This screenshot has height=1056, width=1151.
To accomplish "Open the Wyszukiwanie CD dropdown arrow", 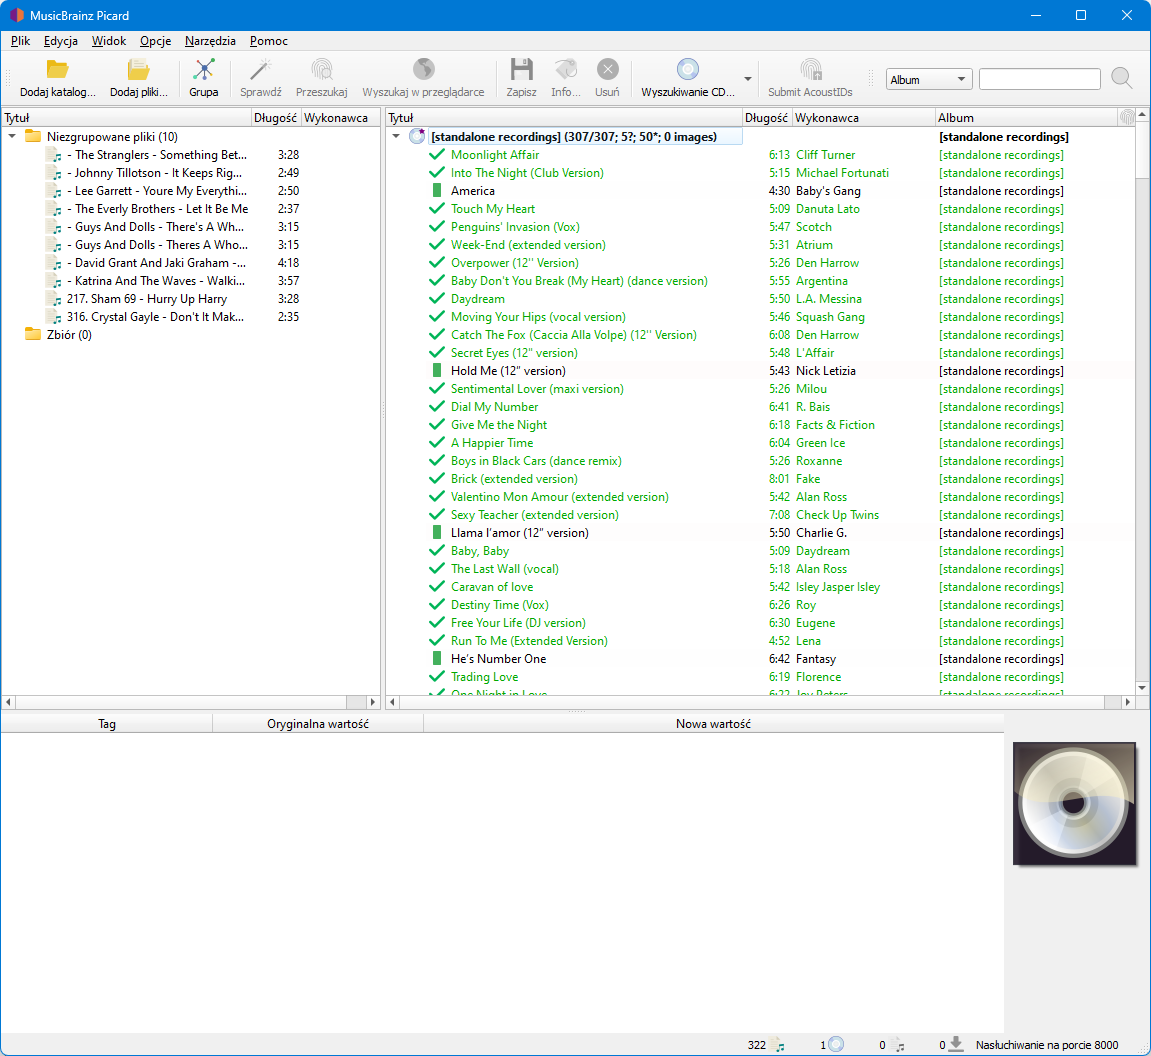I will pos(747,79).
